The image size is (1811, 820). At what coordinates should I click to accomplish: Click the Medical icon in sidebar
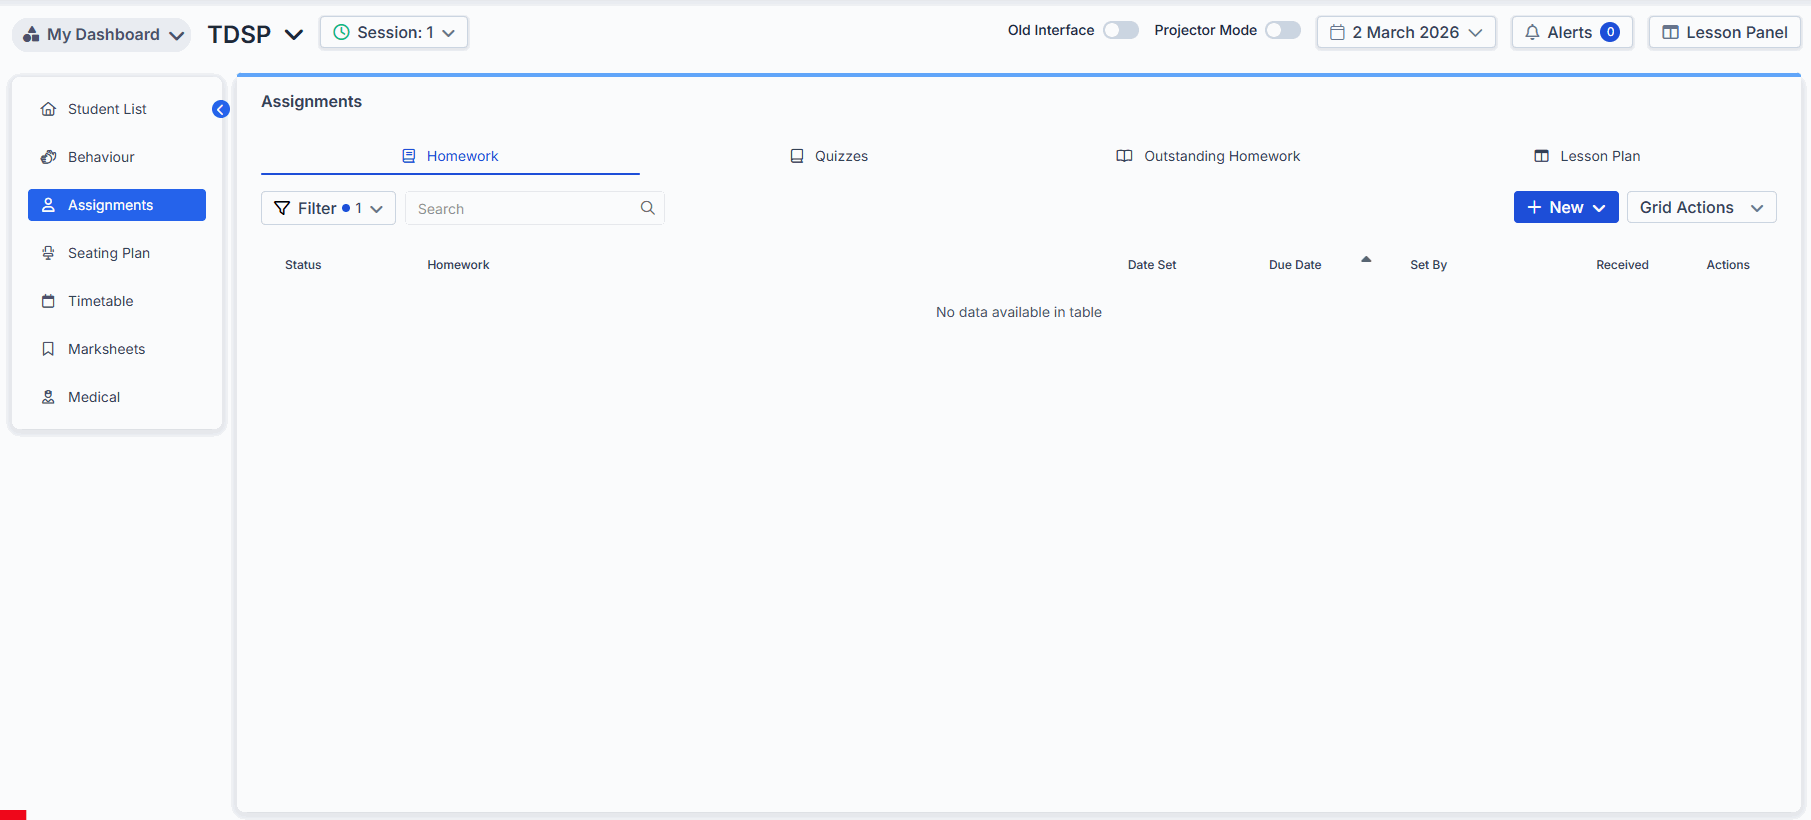48,397
